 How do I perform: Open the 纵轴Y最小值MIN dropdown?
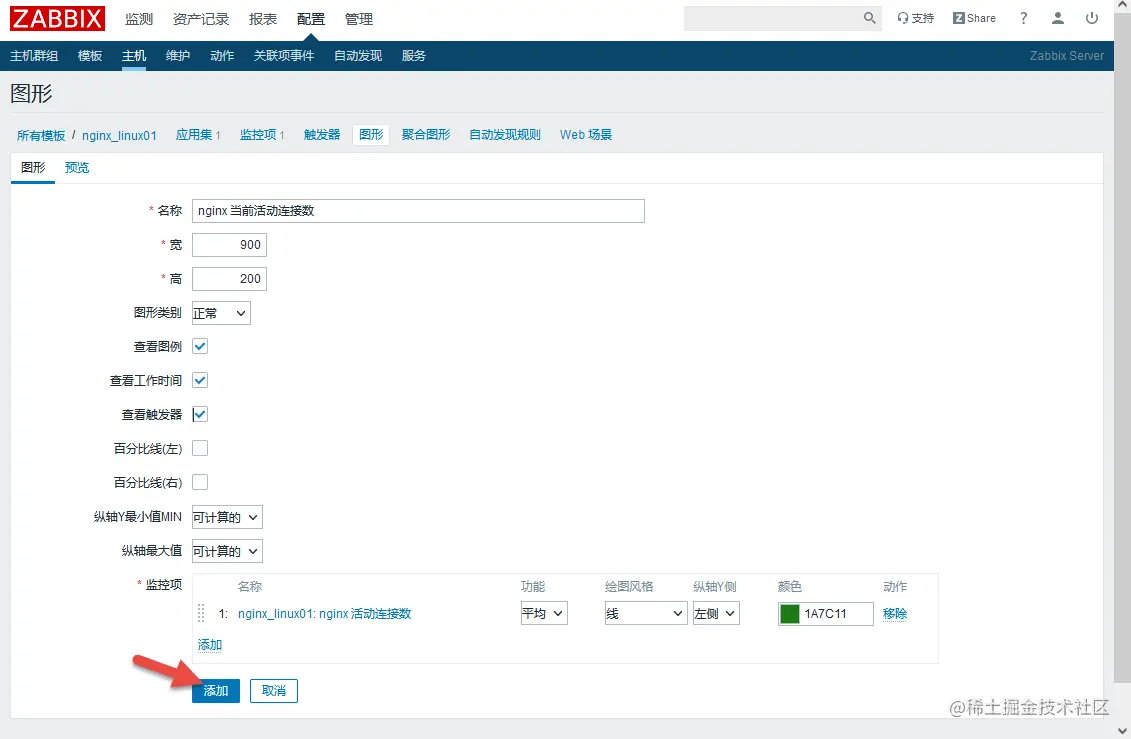(226, 517)
